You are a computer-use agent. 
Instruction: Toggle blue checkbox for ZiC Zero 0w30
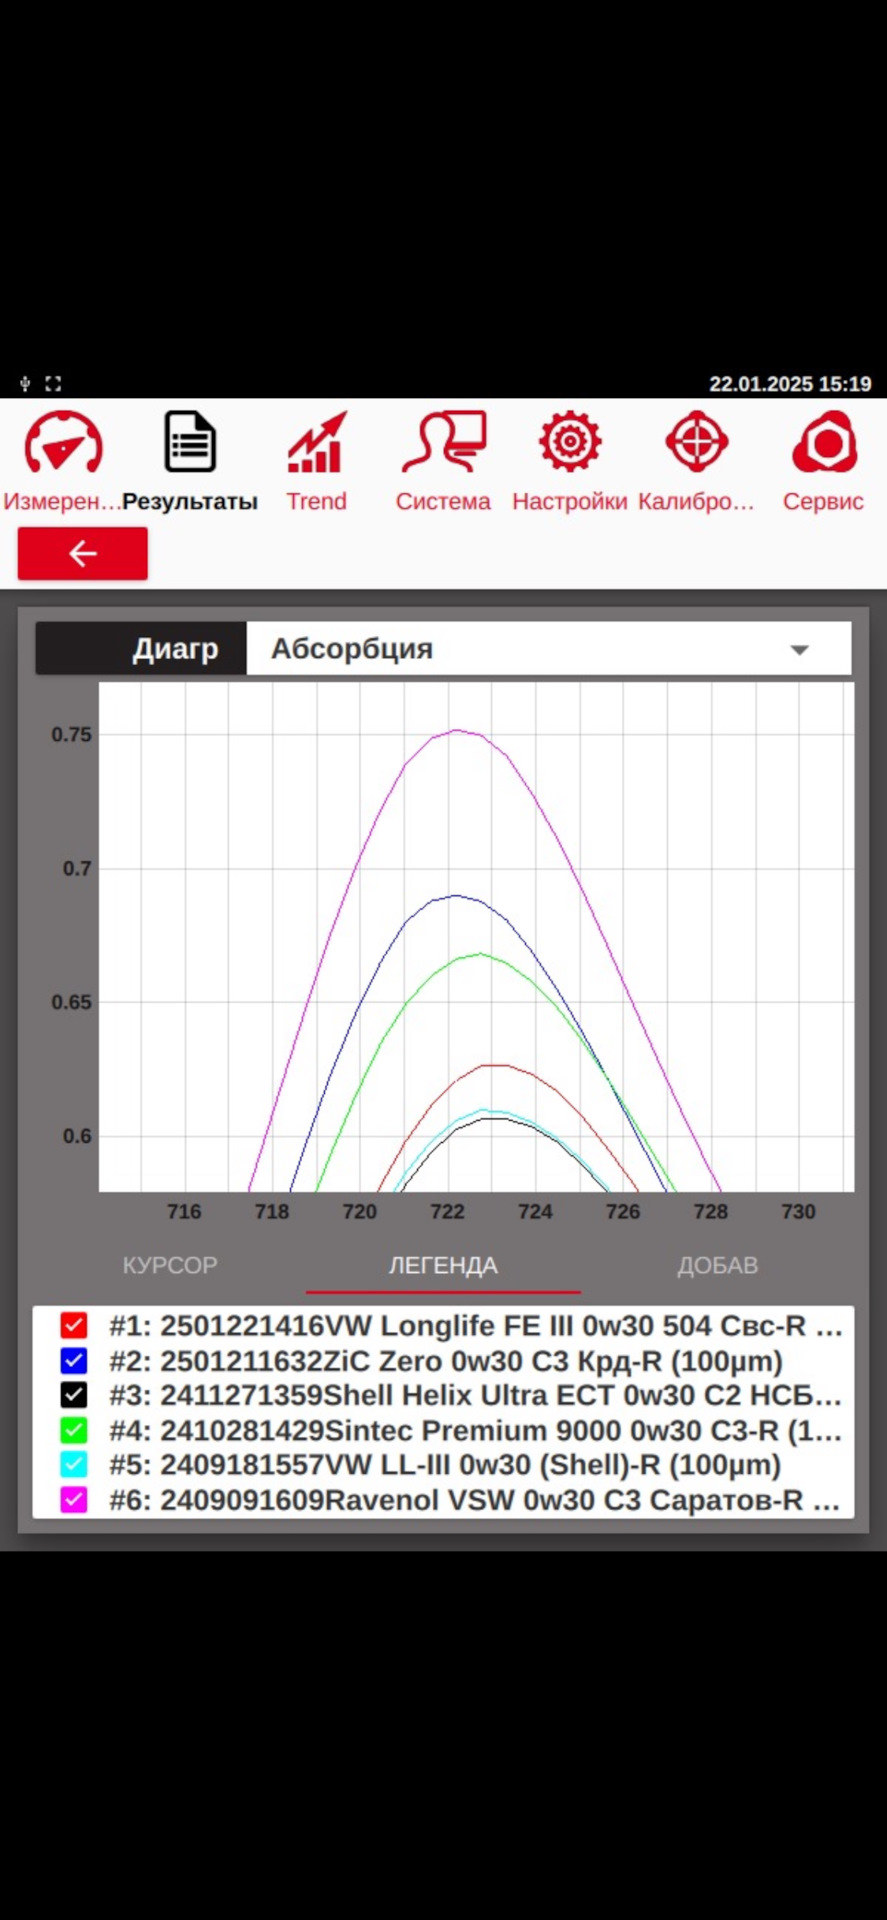pyautogui.click(x=73, y=1361)
